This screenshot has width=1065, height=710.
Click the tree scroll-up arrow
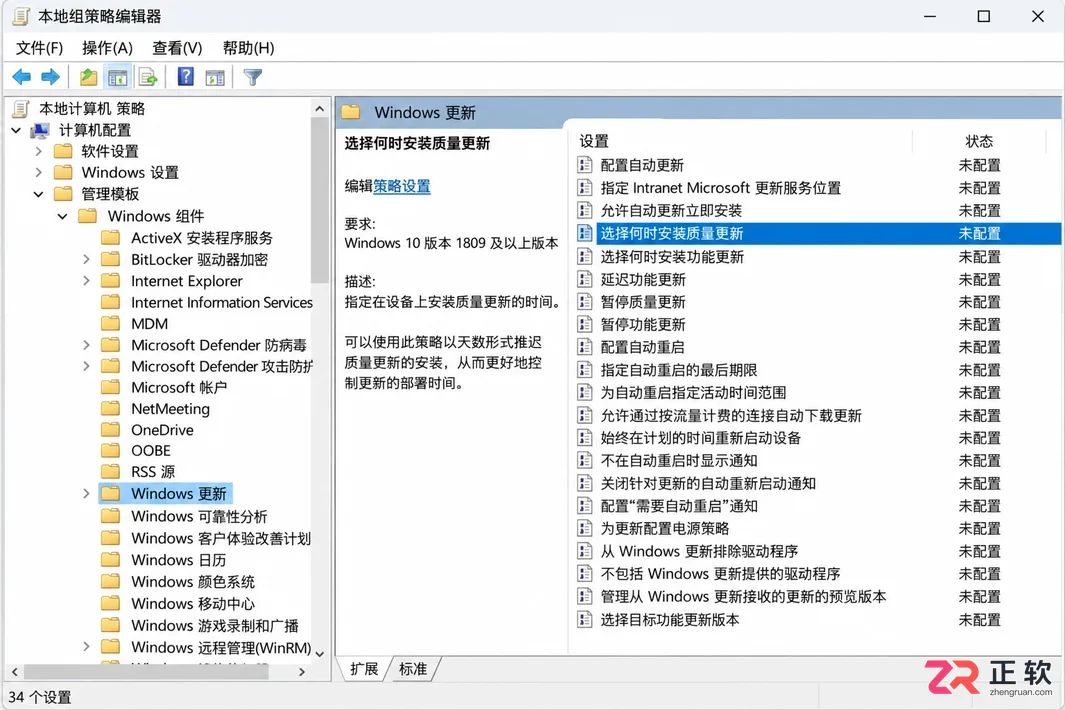(x=320, y=108)
